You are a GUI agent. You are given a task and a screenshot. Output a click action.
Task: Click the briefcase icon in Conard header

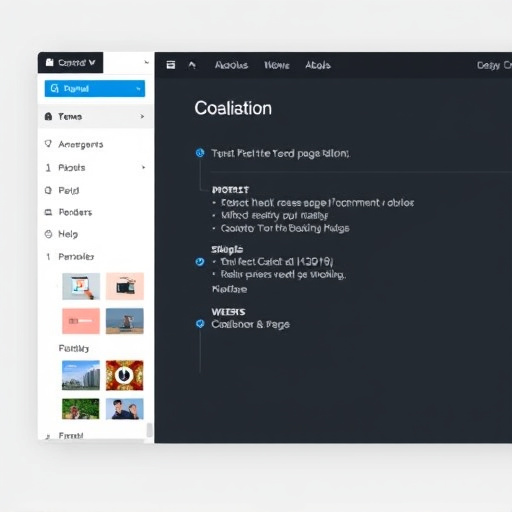(50, 62)
